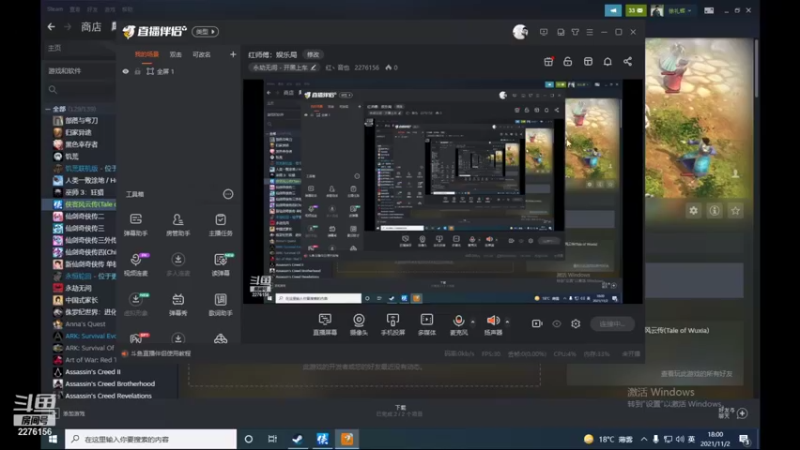Open the notification bell icon
This screenshot has height=450, width=800.
pos(608,61)
